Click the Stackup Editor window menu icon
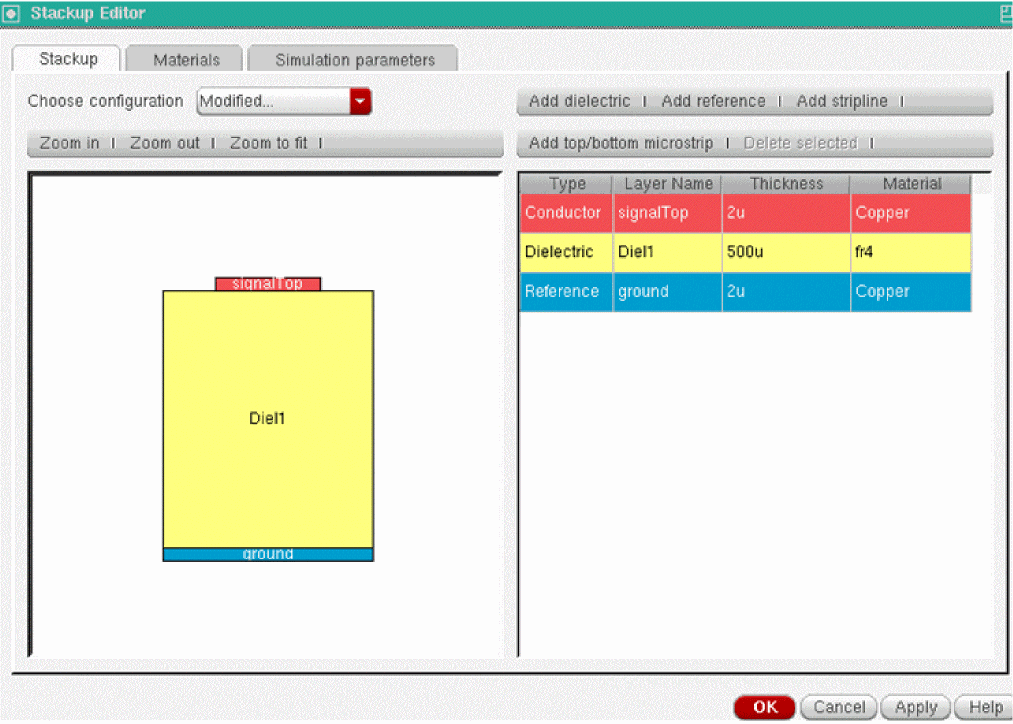 click(11, 13)
